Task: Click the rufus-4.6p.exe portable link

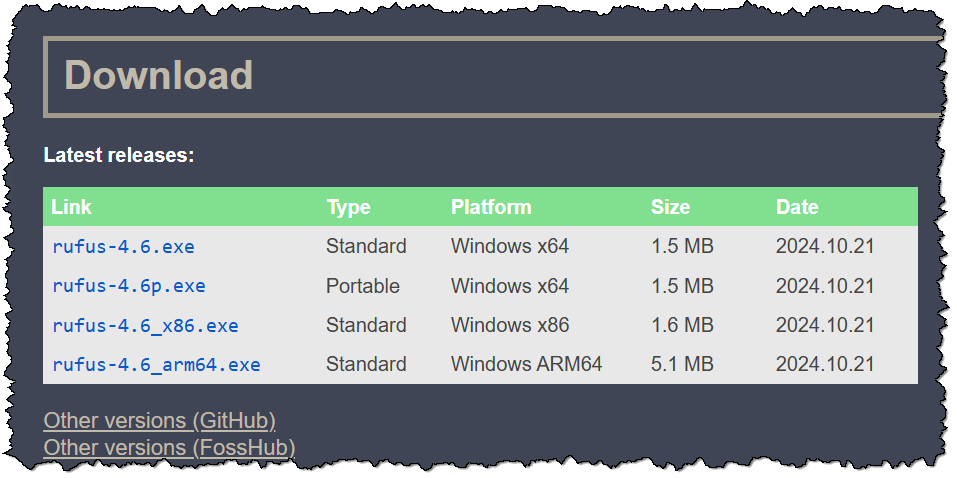Action: [128, 286]
